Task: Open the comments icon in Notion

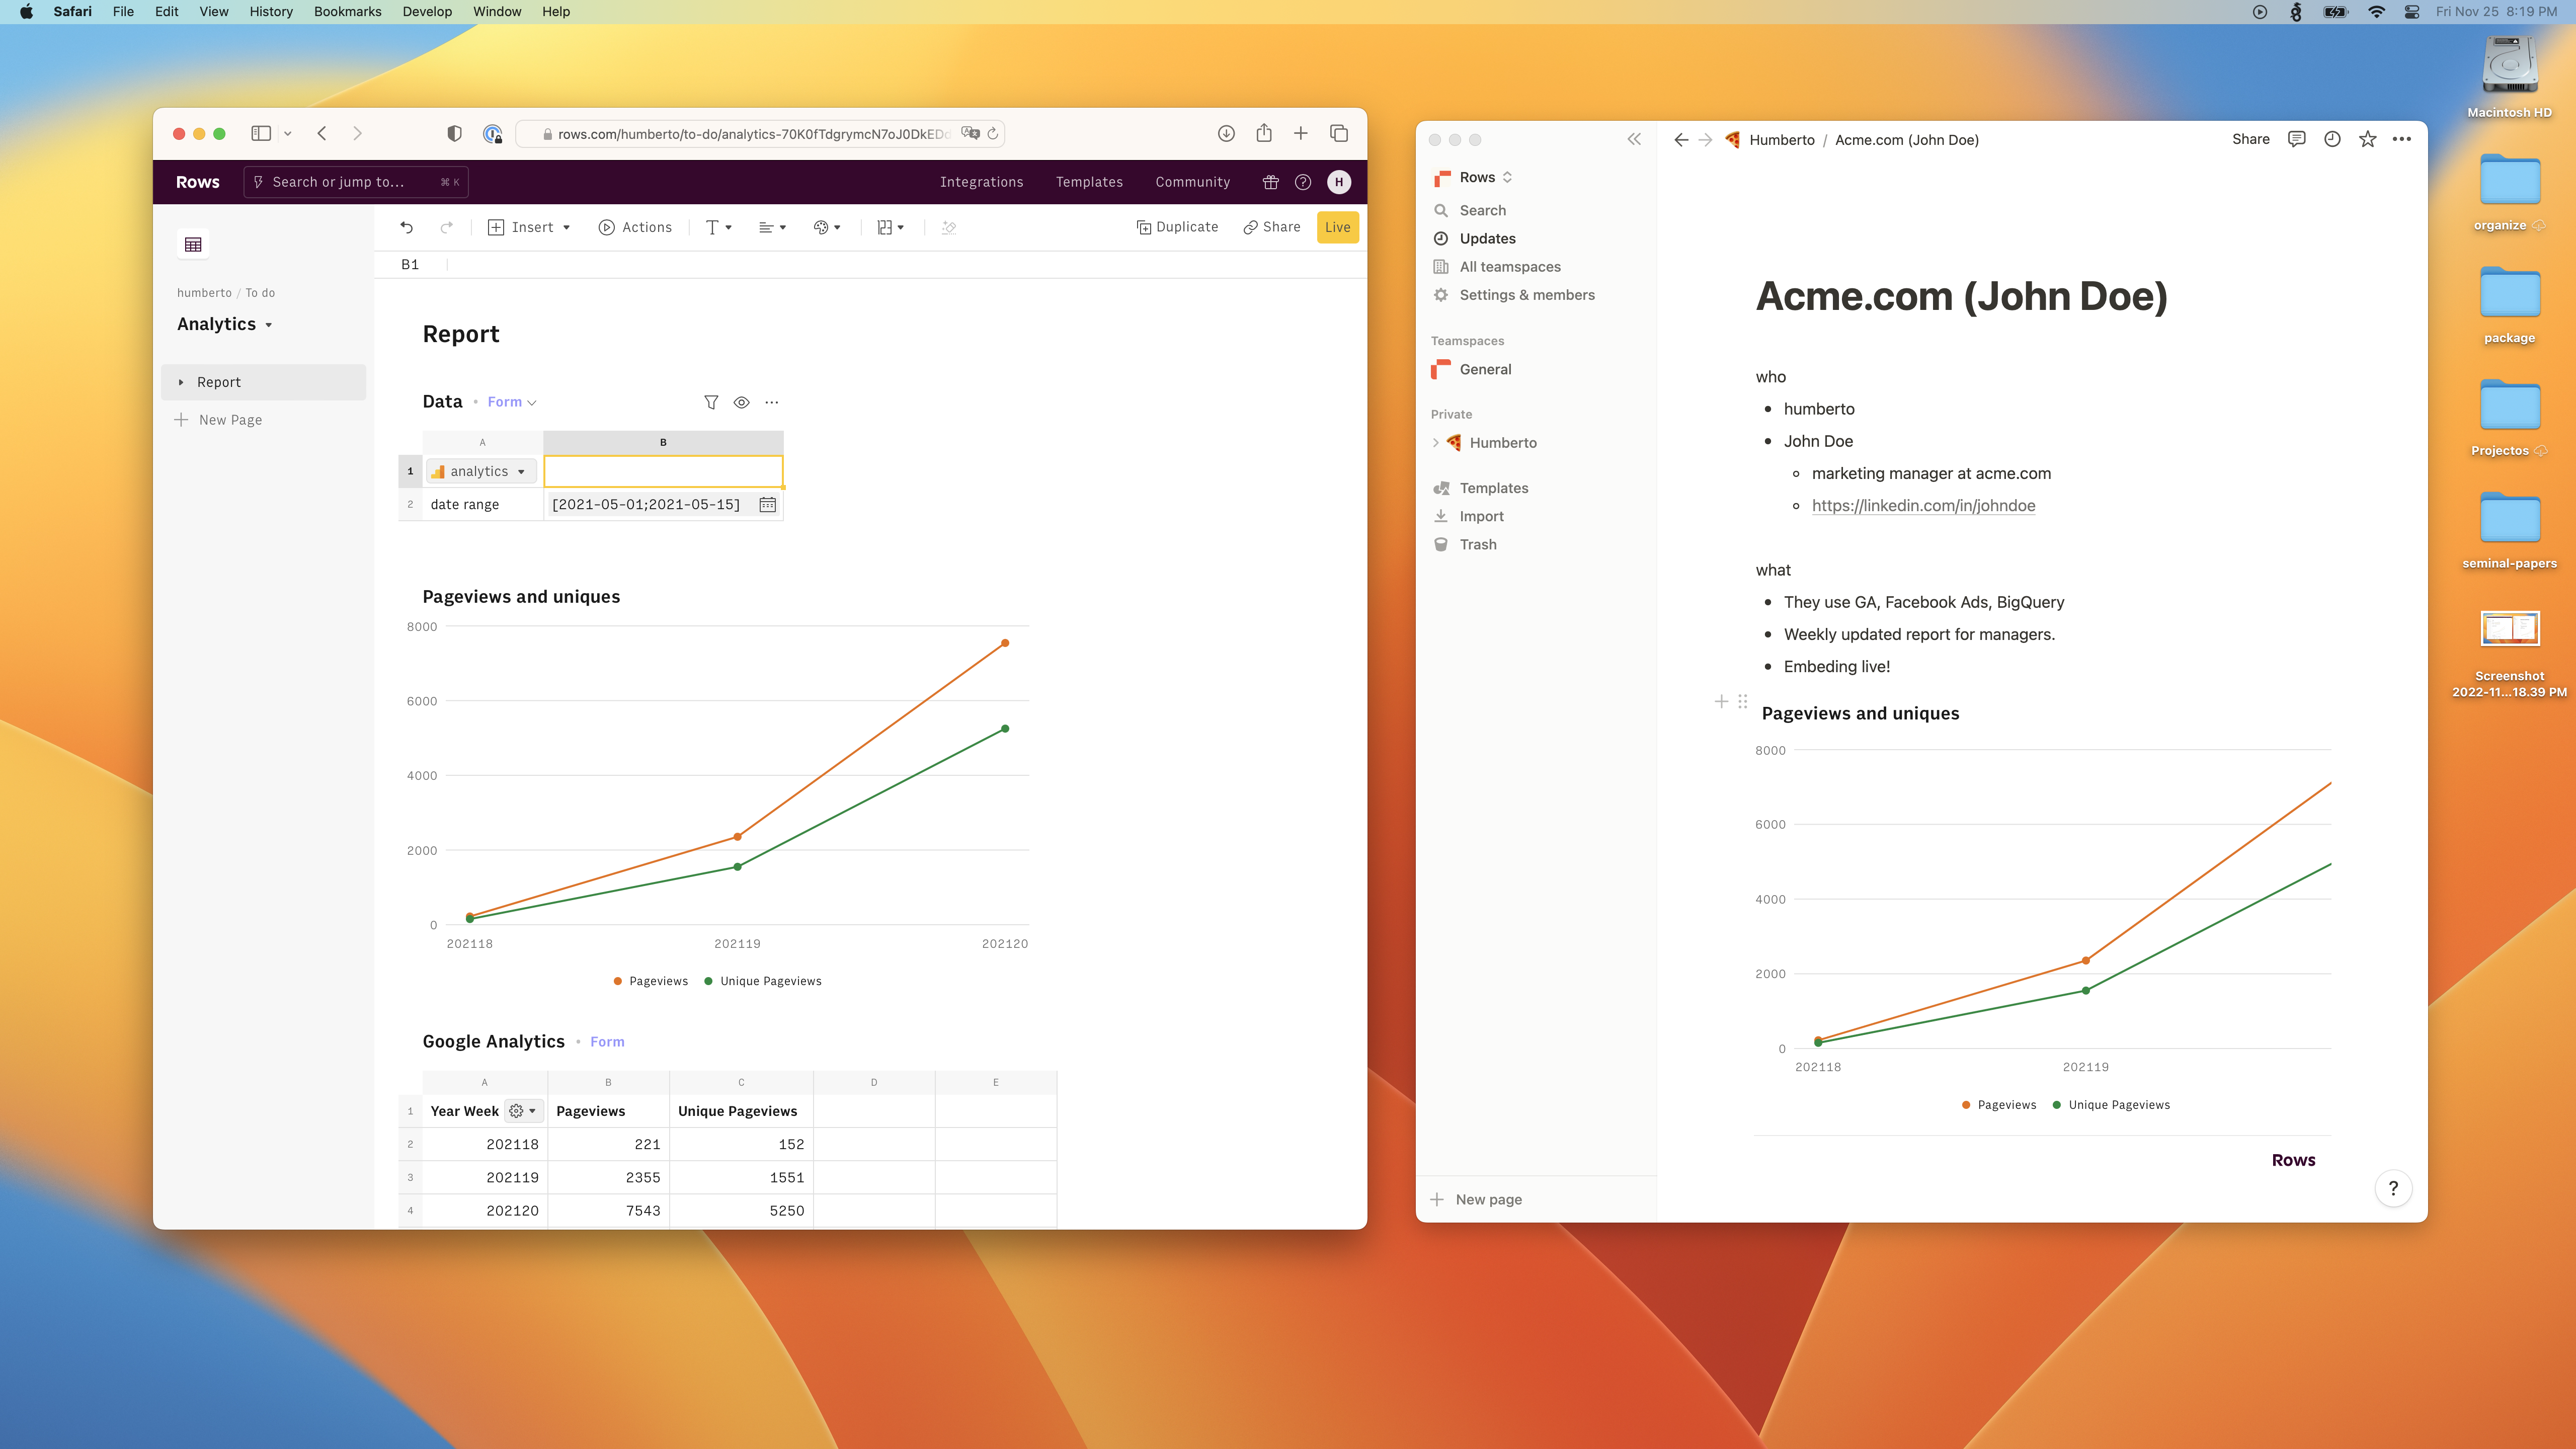Action: [2296, 139]
